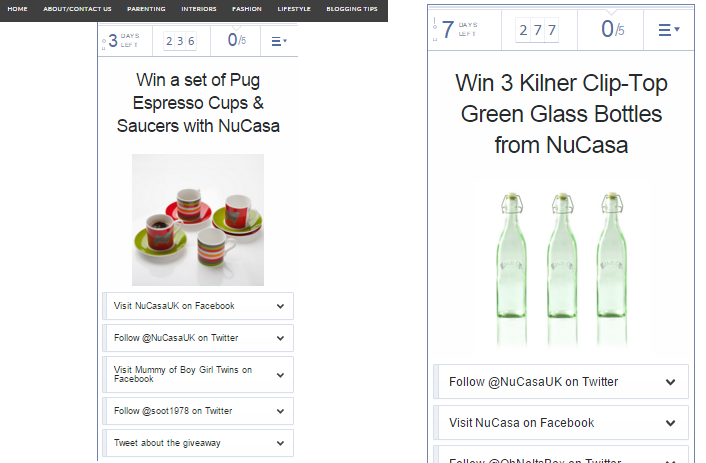
Task: Click the 277 total entries counter
Action: coord(537,30)
